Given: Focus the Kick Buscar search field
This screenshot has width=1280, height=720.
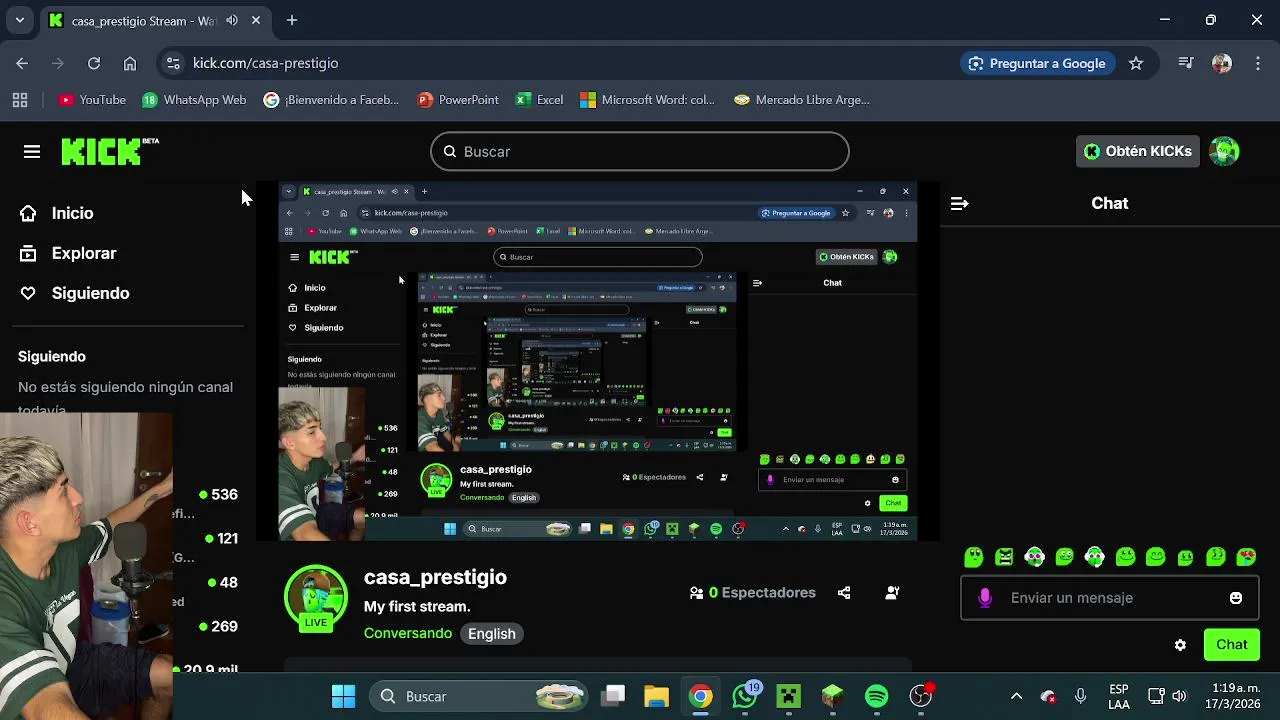Looking at the screenshot, I should pyautogui.click(x=640, y=152).
